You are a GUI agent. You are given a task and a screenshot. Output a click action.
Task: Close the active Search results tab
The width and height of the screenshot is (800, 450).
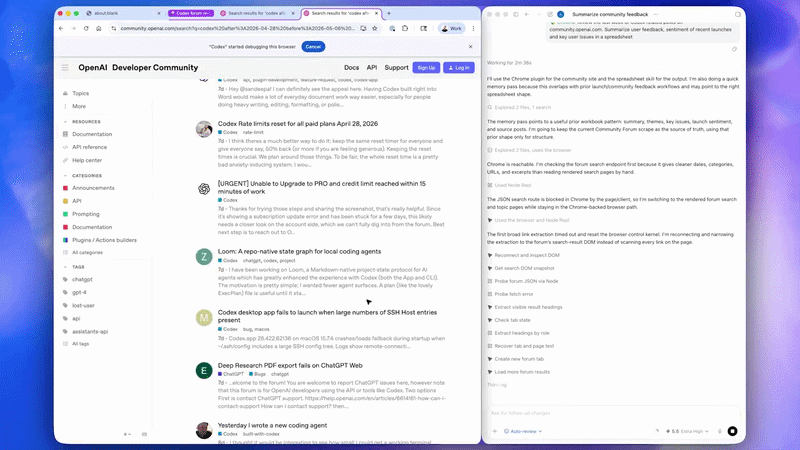[x=377, y=13]
